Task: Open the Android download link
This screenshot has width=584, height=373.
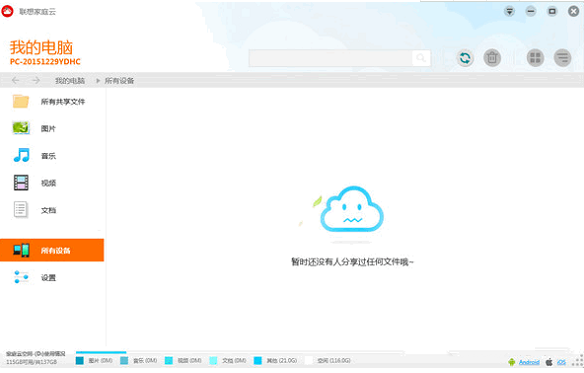Action: point(529,362)
